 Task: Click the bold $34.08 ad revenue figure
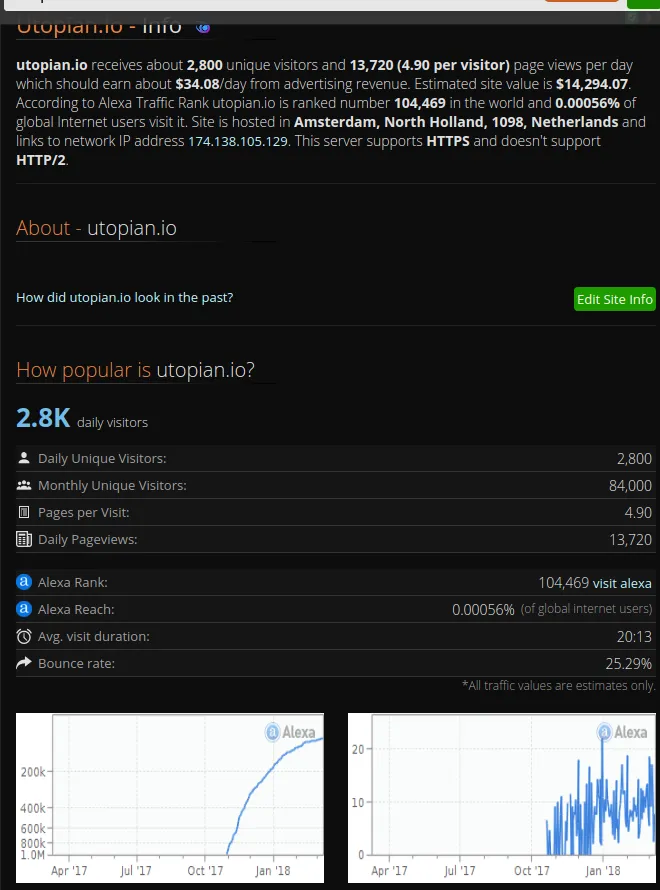coord(197,85)
